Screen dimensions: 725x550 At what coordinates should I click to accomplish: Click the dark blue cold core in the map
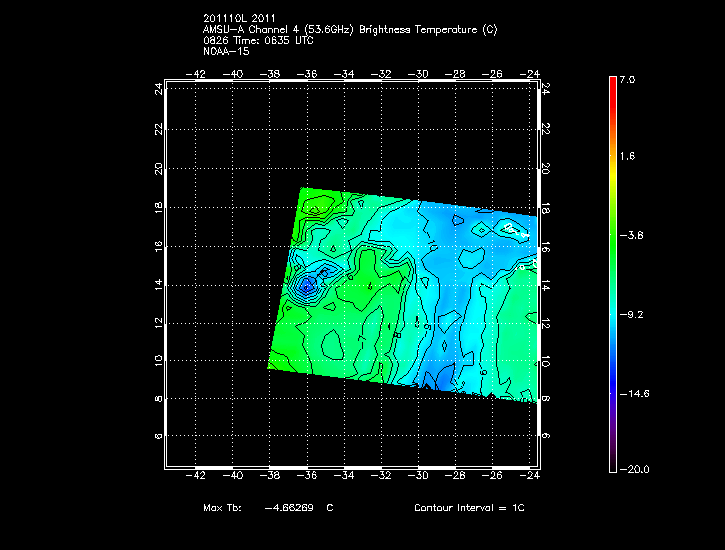point(306,287)
